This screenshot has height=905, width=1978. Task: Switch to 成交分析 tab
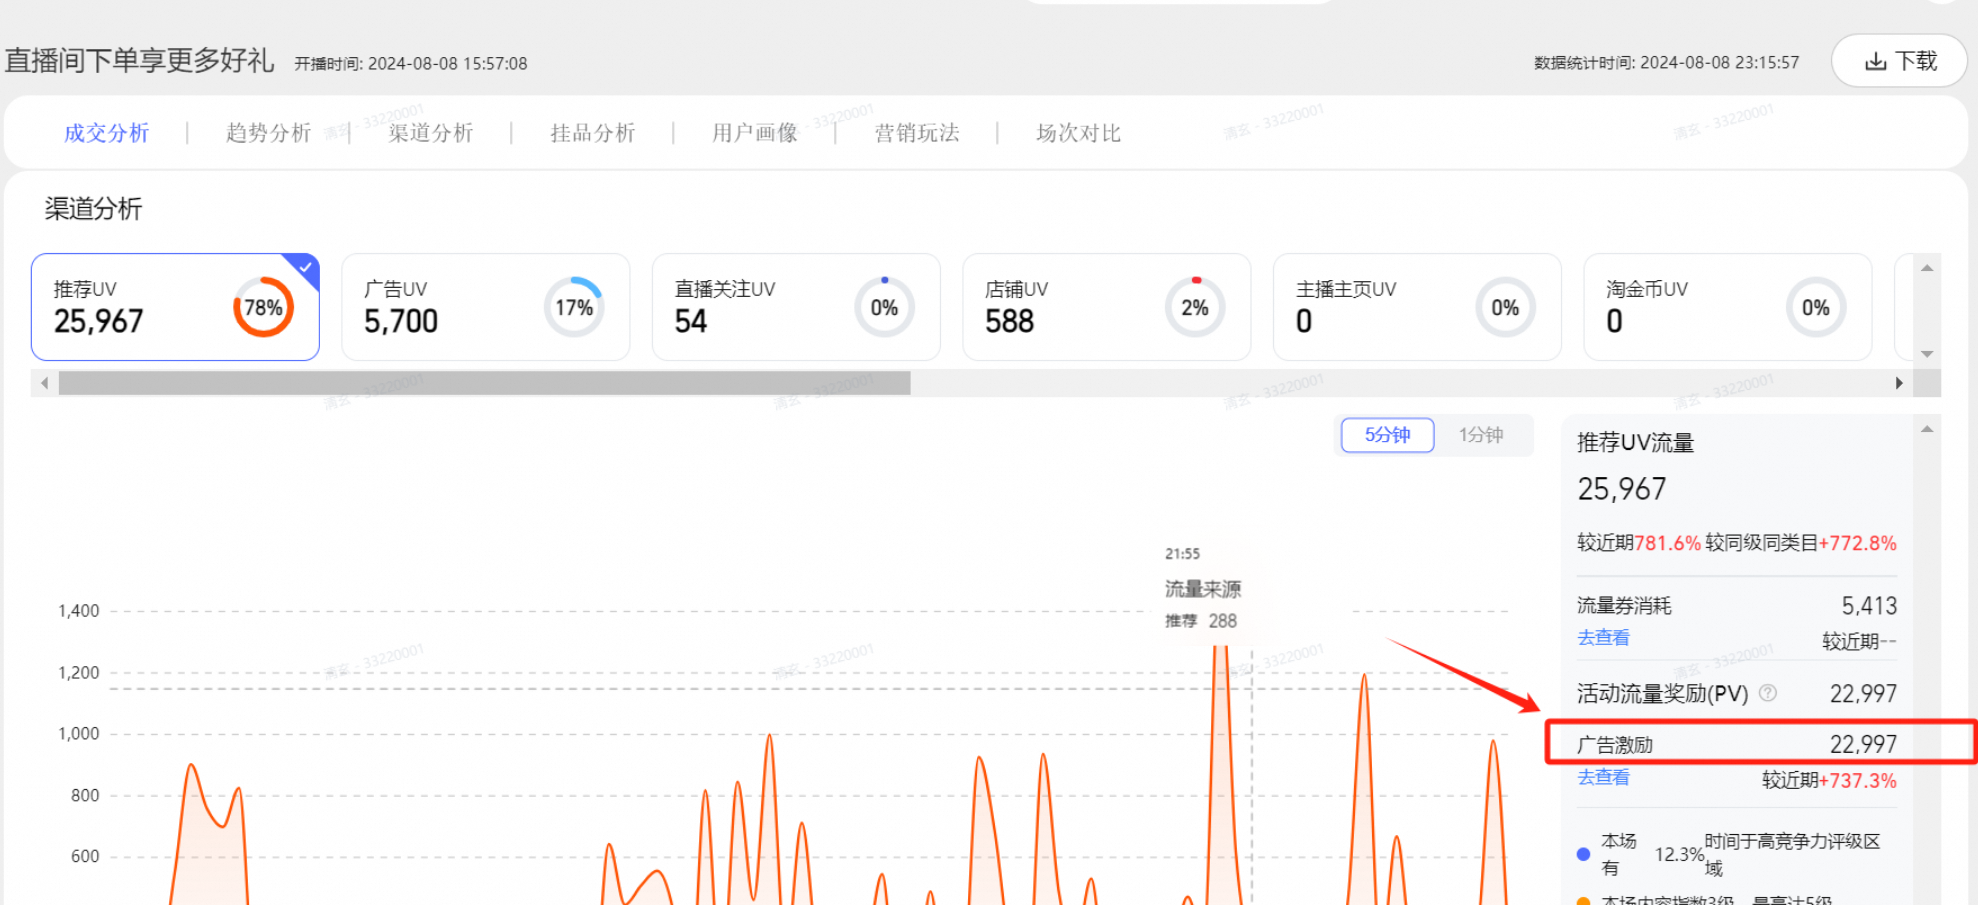(106, 133)
